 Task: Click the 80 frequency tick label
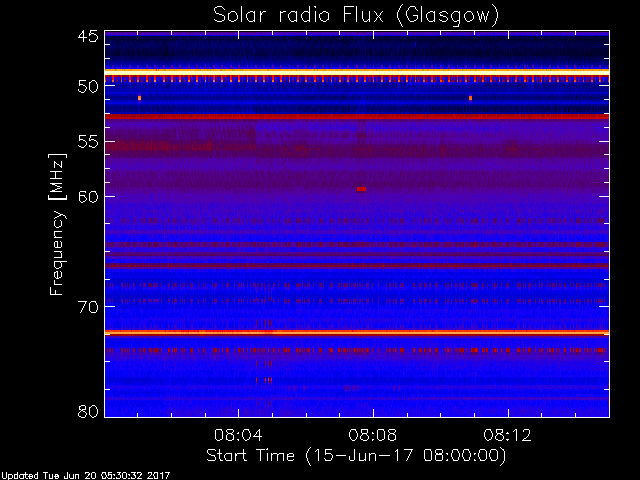[x=88, y=411]
